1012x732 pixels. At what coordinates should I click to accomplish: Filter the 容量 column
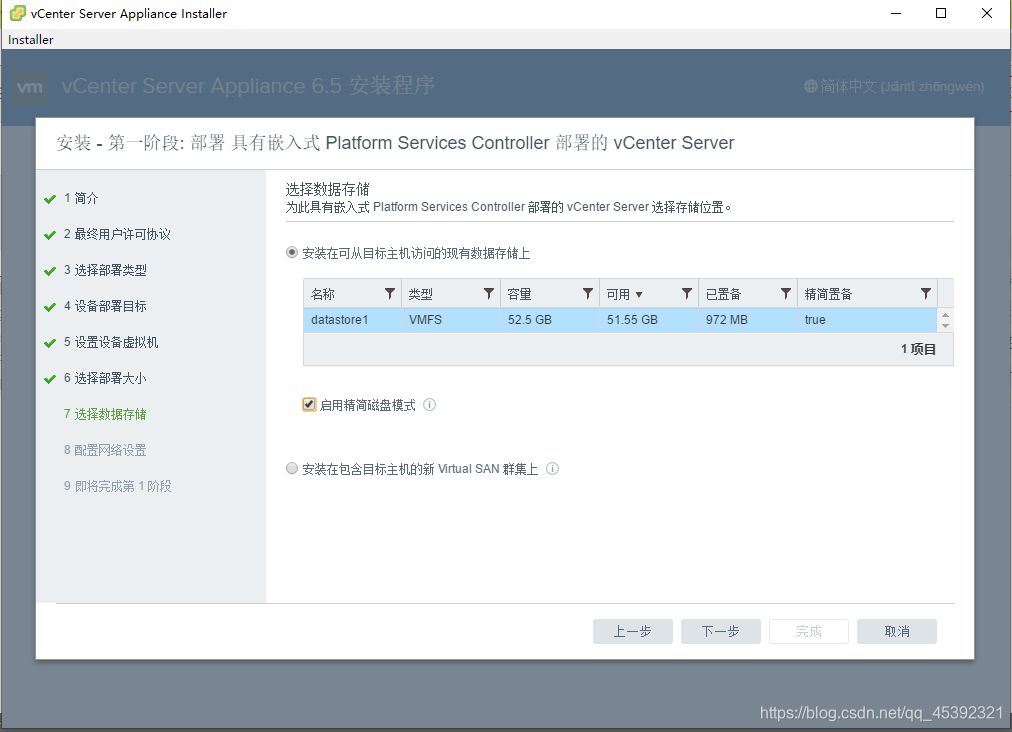[x=587, y=294]
